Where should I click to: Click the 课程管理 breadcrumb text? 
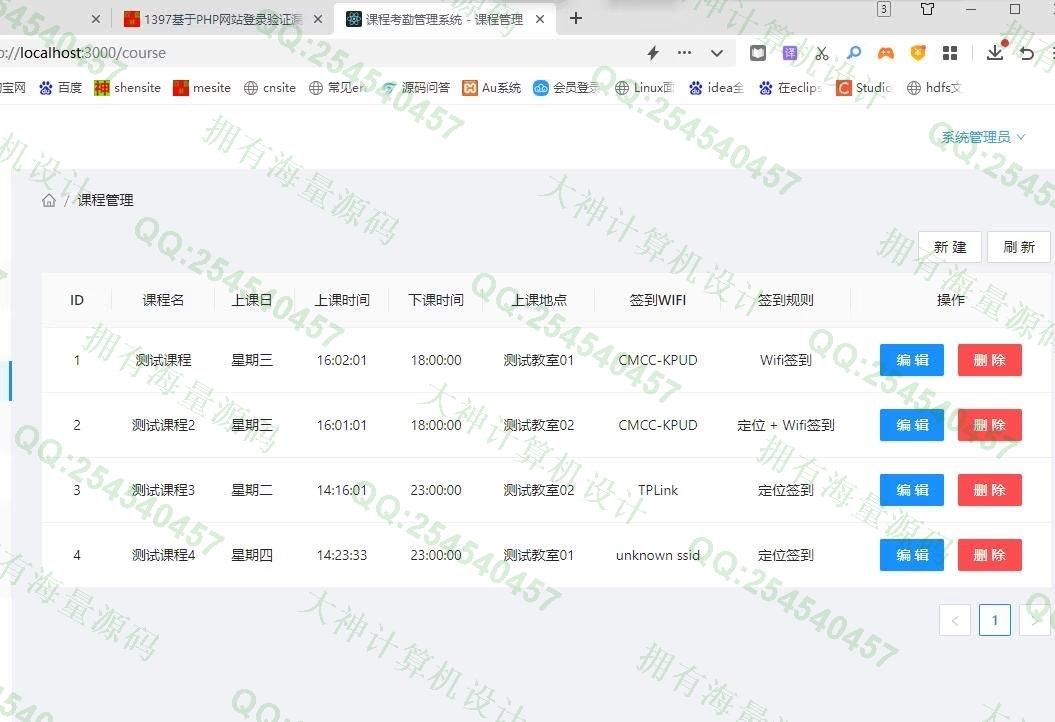105,201
